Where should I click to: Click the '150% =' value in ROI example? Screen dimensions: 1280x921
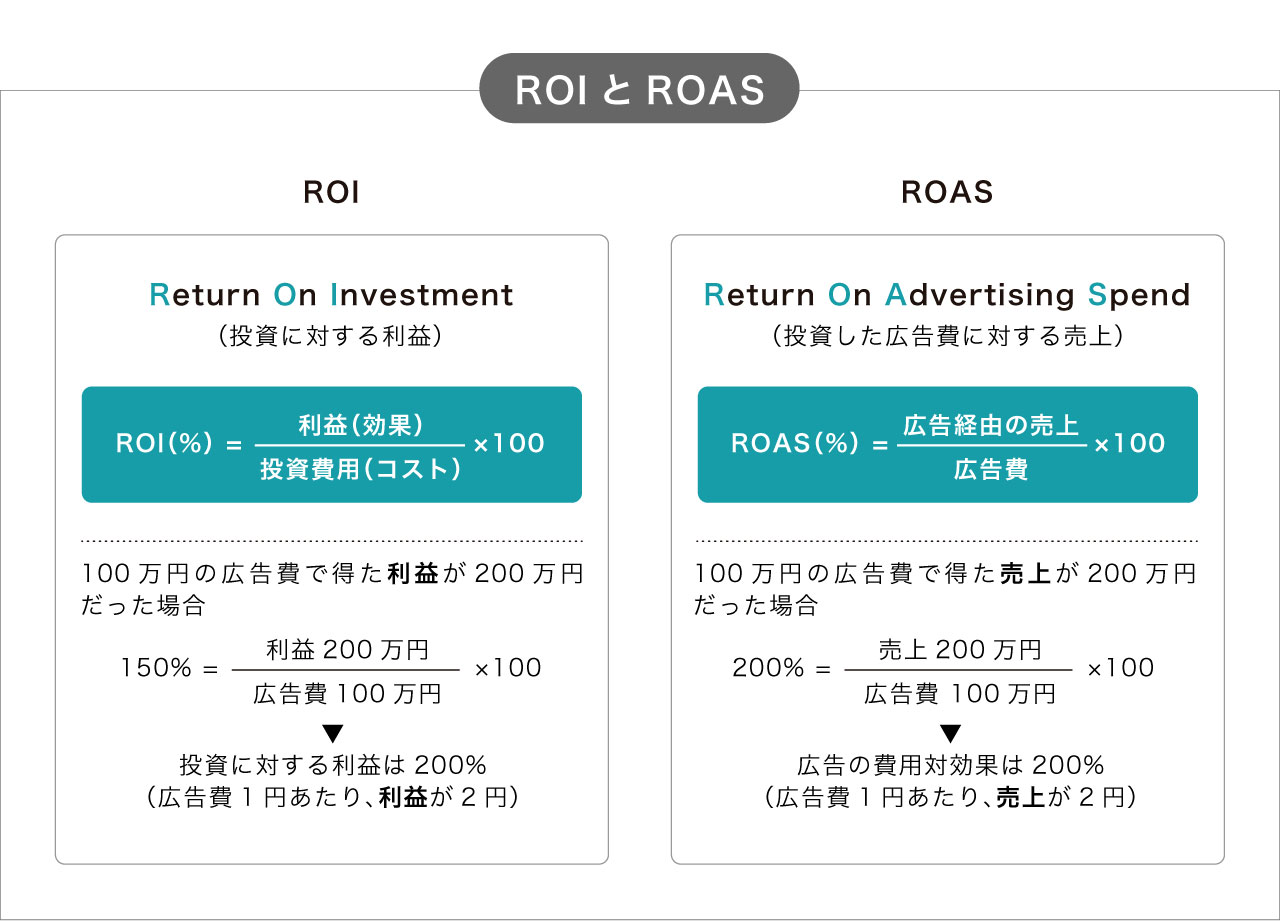click(x=169, y=668)
